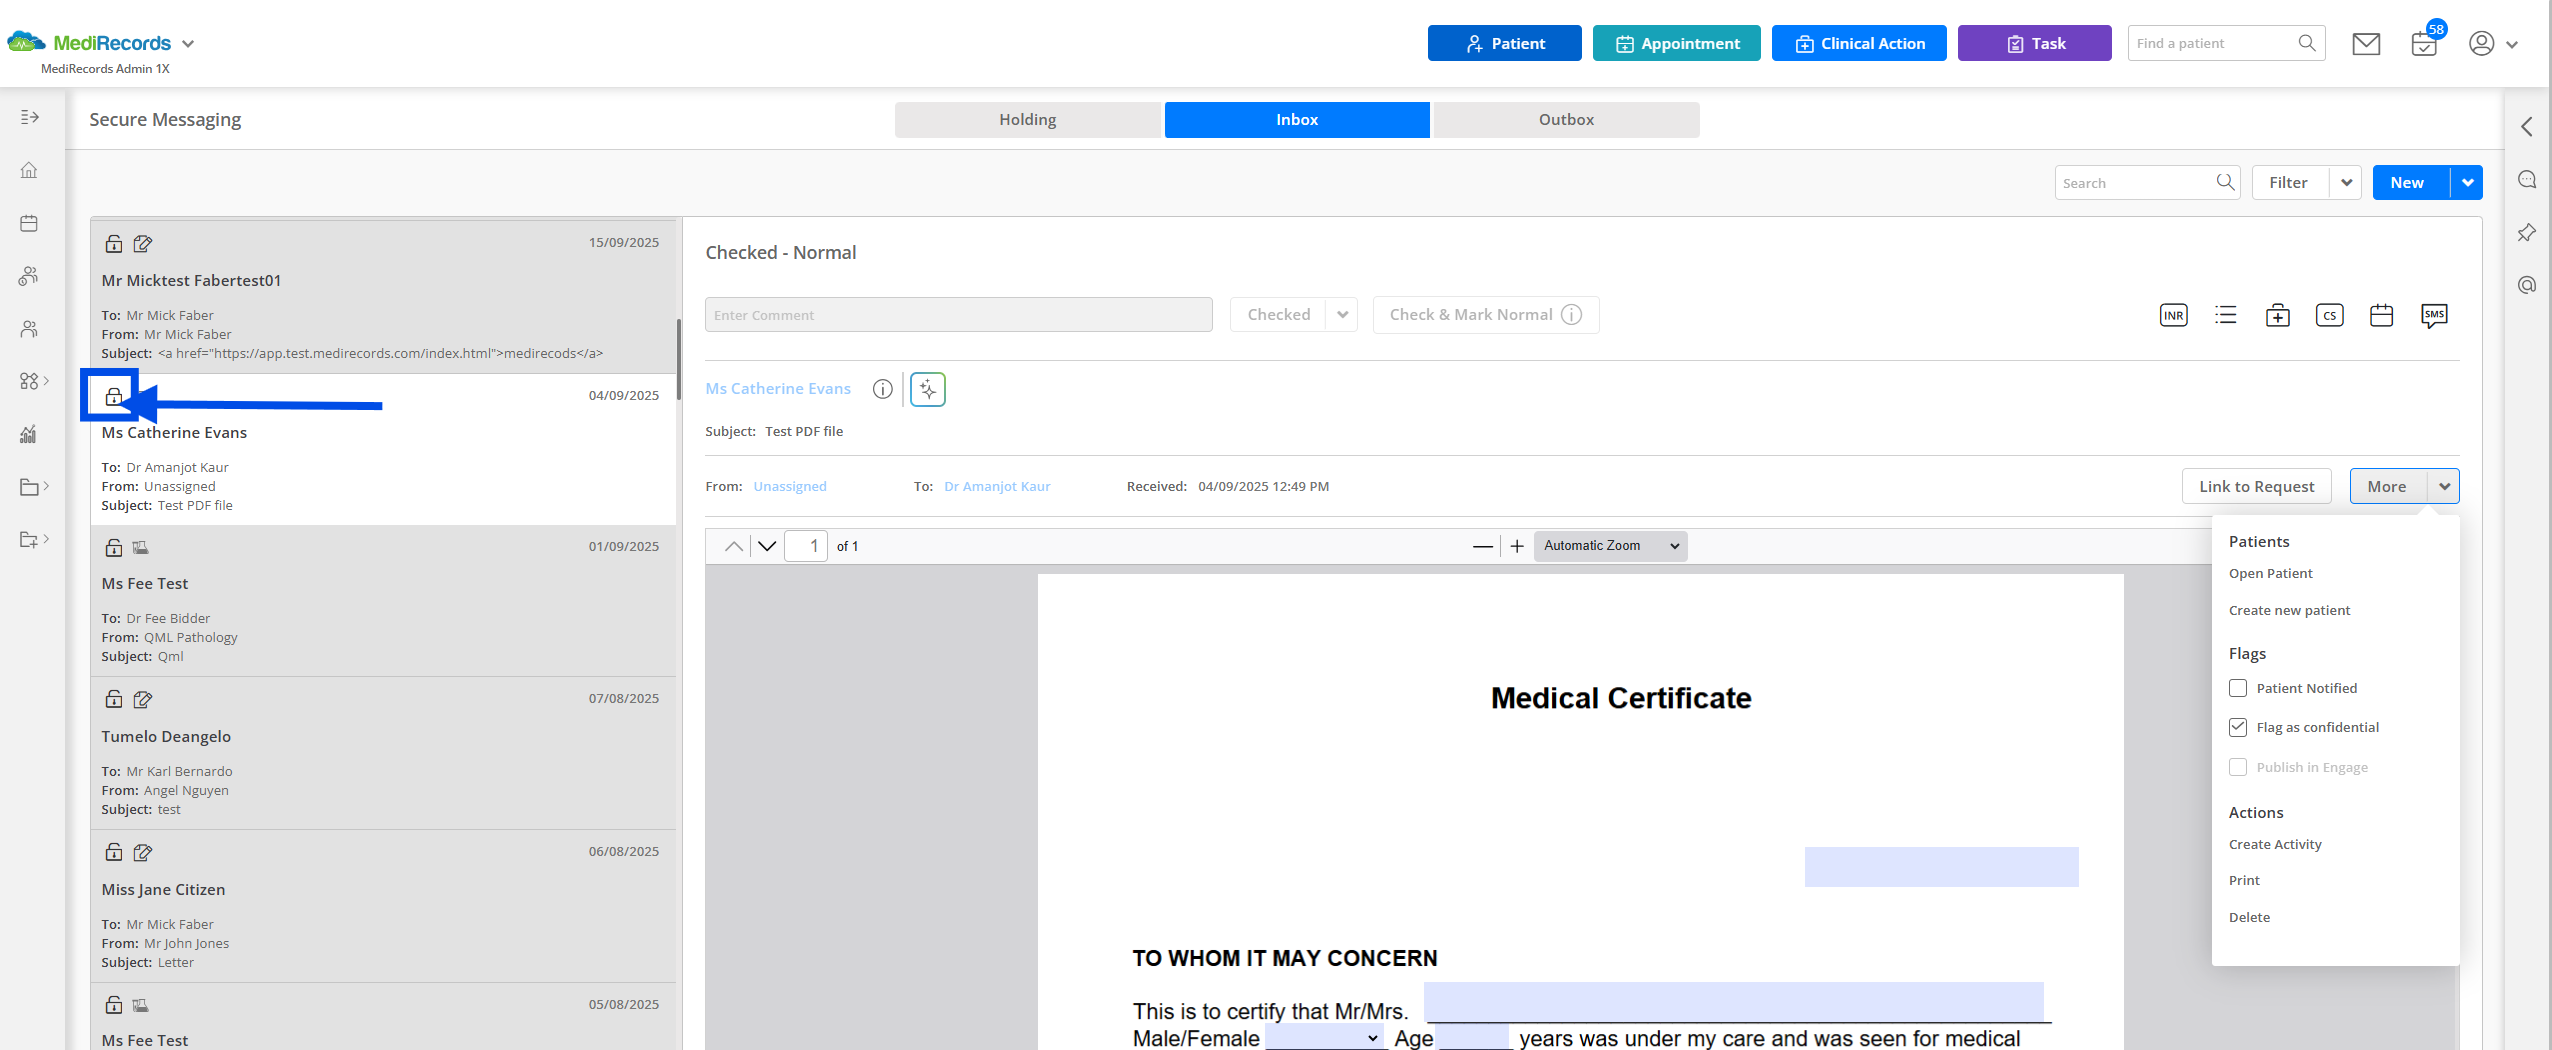Click edit icon on Miss Jane Citizen message
The height and width of the screenshot is (1050, 2552).
(x=143, y=852)
